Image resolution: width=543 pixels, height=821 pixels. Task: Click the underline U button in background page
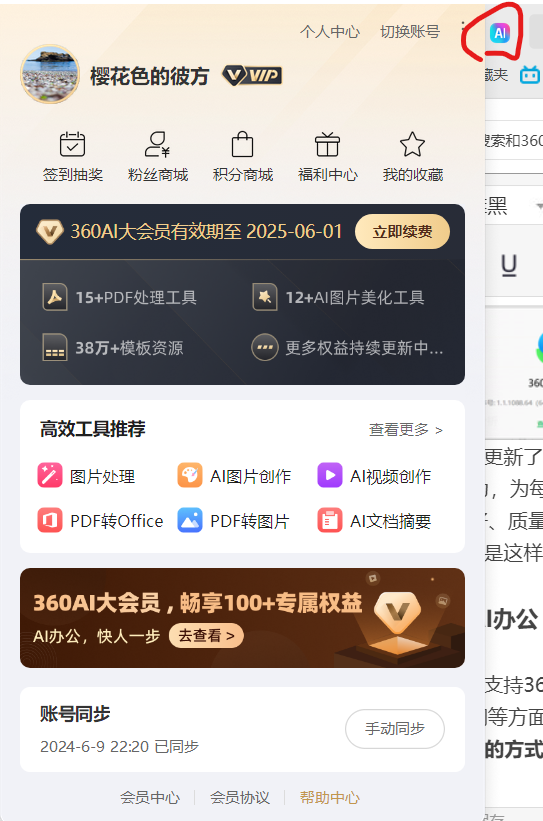coord(509,265)
